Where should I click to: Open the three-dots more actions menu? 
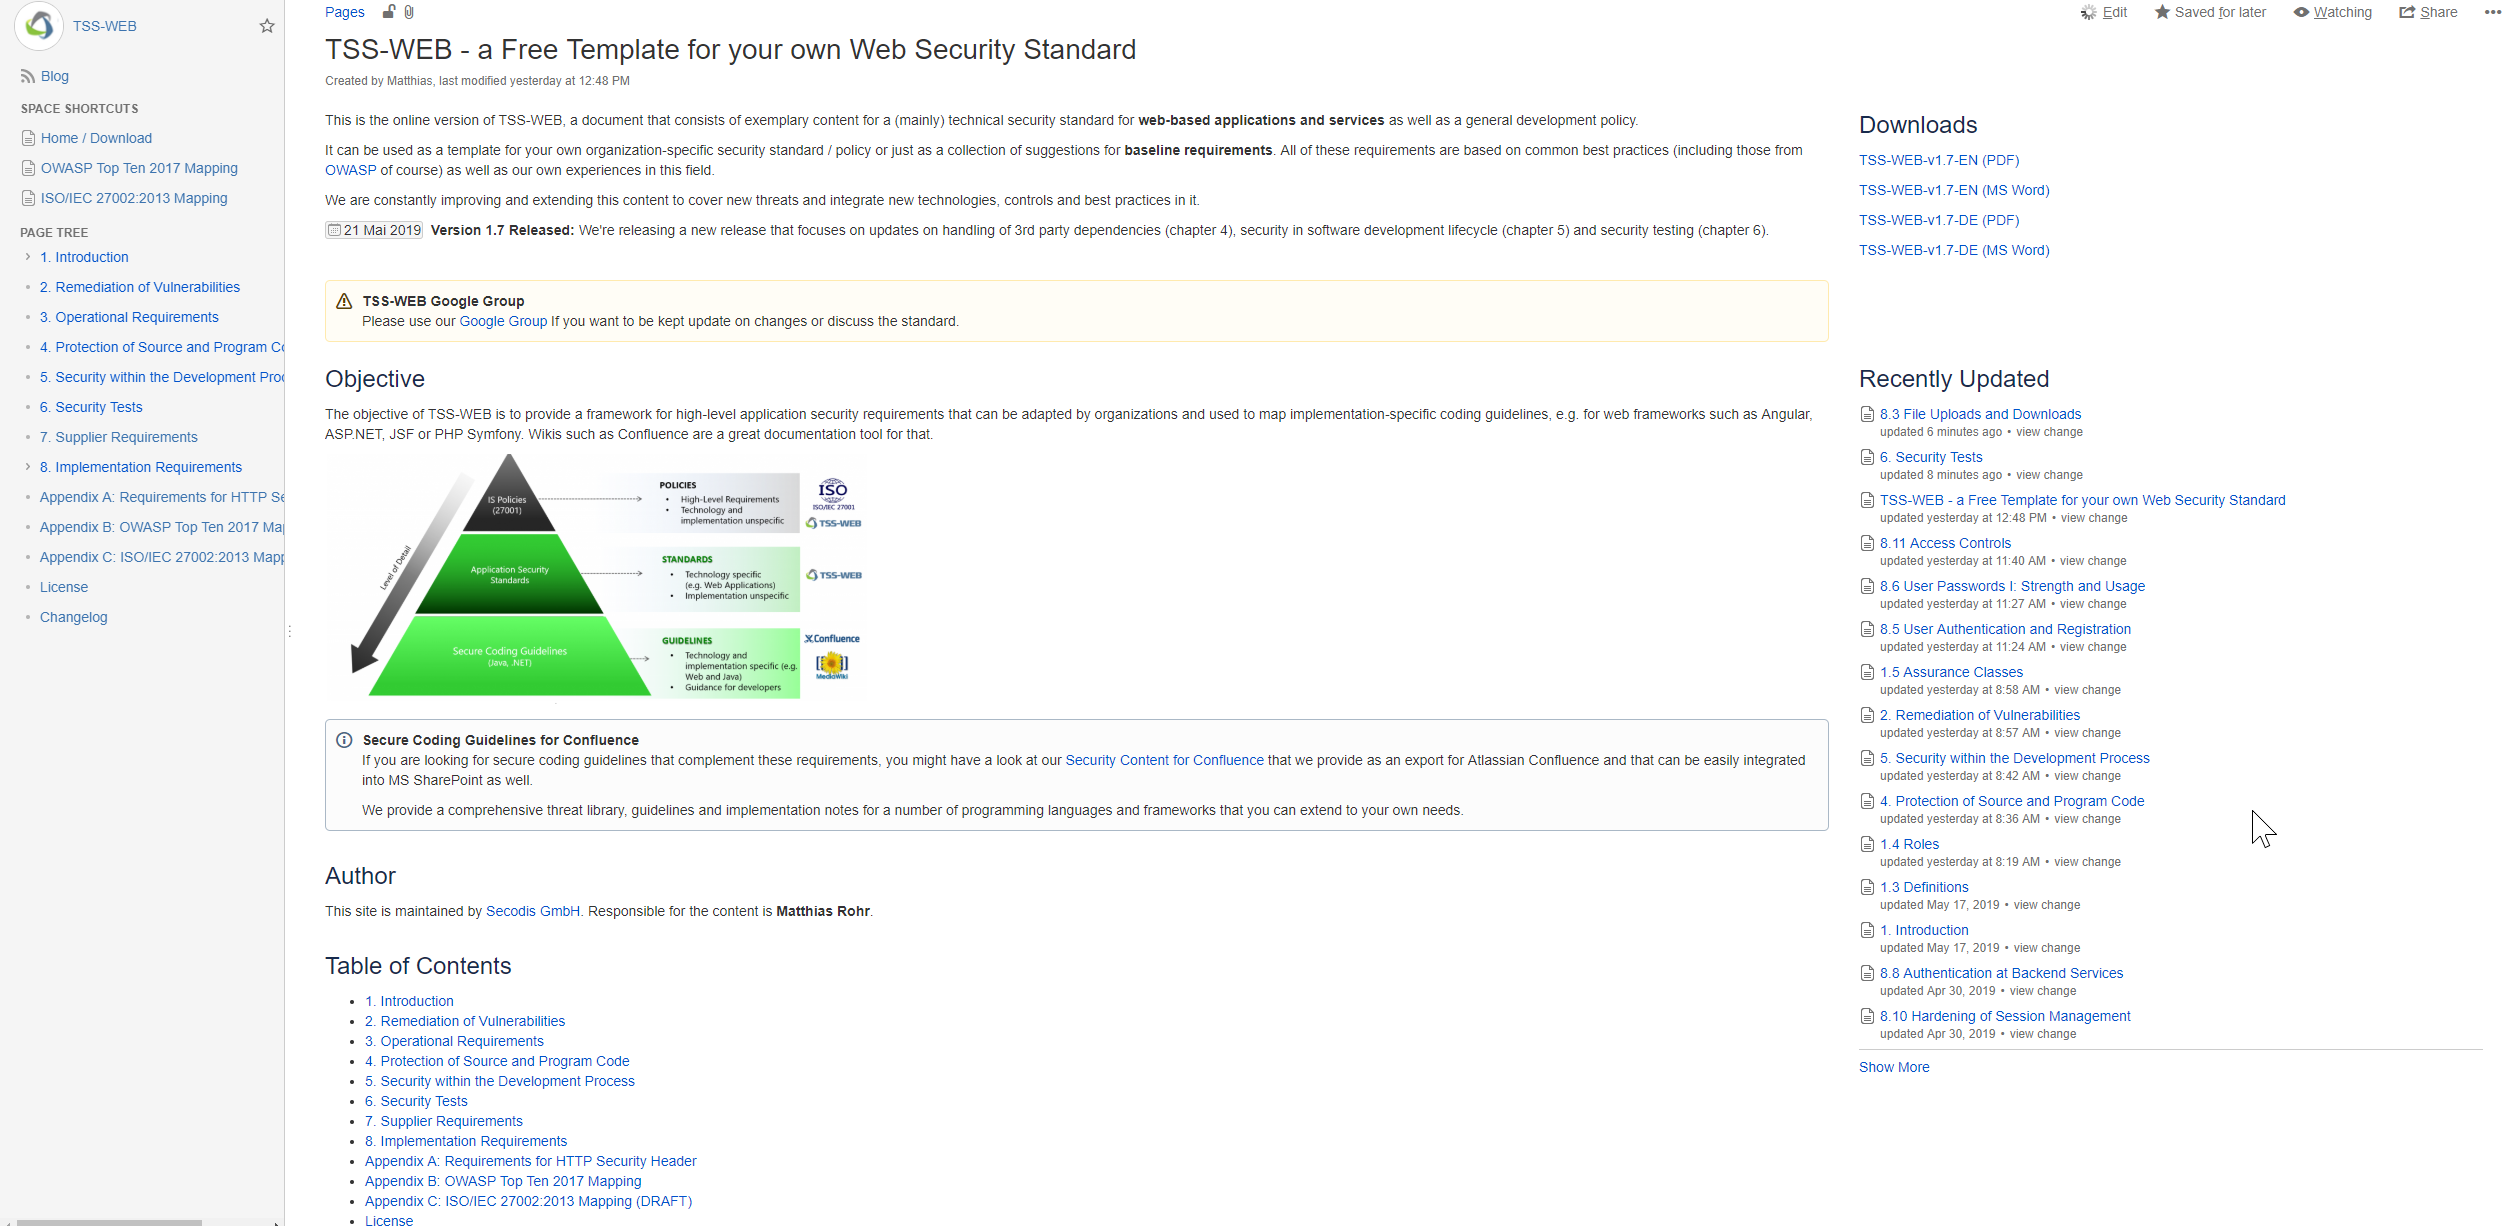tap(2493, 12)
